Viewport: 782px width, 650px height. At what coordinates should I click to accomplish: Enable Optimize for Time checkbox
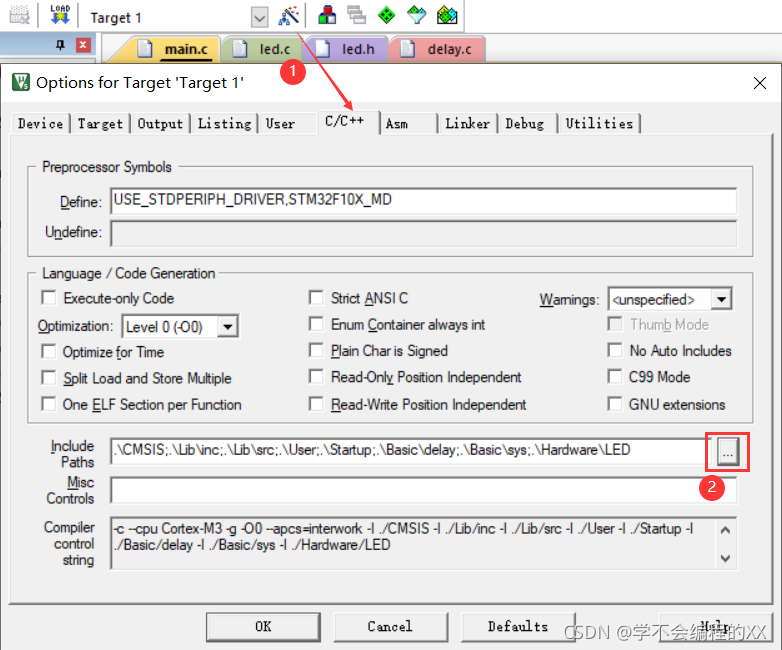pyautogui.click(x=49, y=351)
